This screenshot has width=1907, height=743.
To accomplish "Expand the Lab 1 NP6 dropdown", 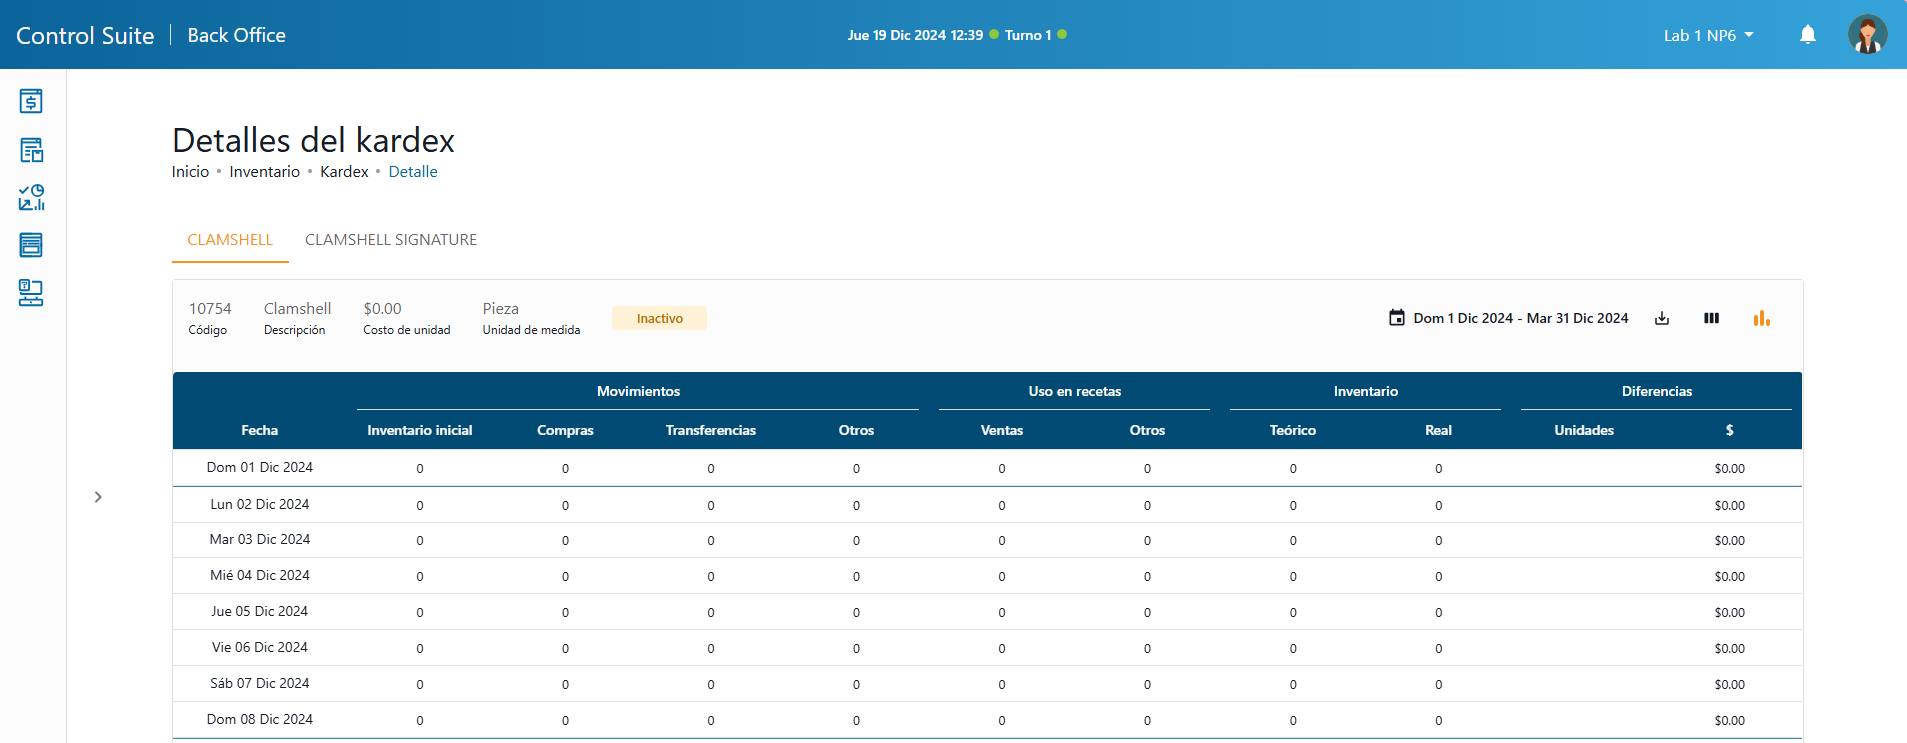I will coord(1708,35).
